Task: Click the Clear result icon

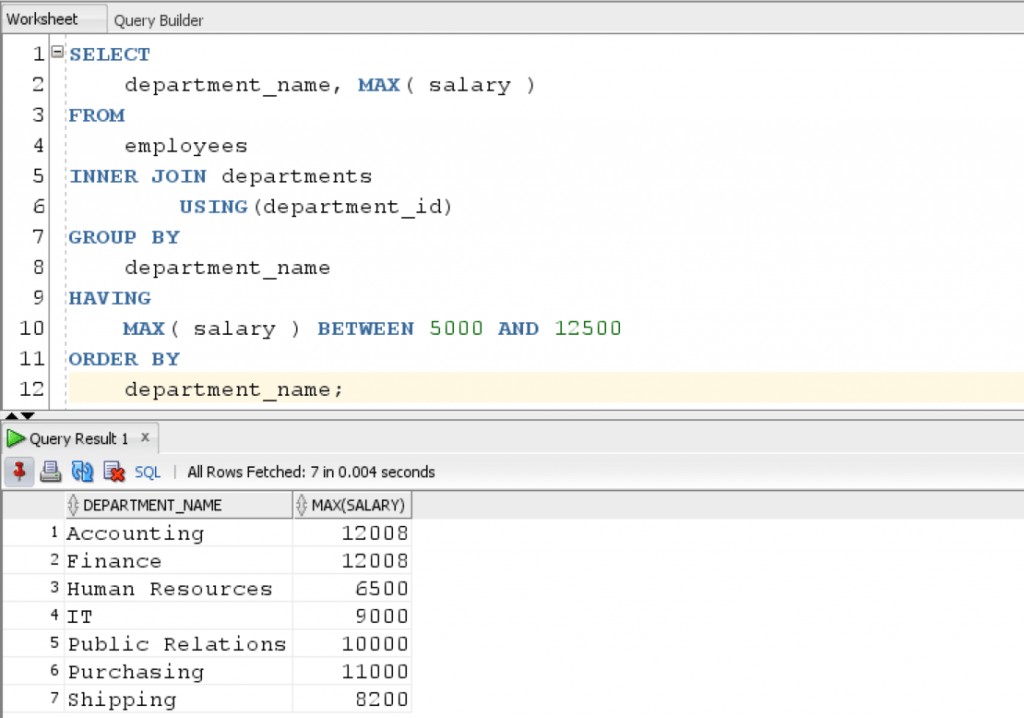Action: point(112,471)
